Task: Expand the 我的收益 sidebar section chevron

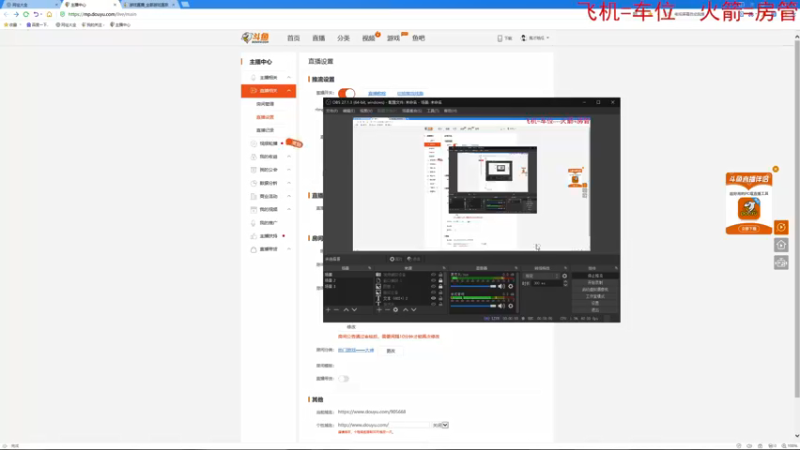Action: 289,157
